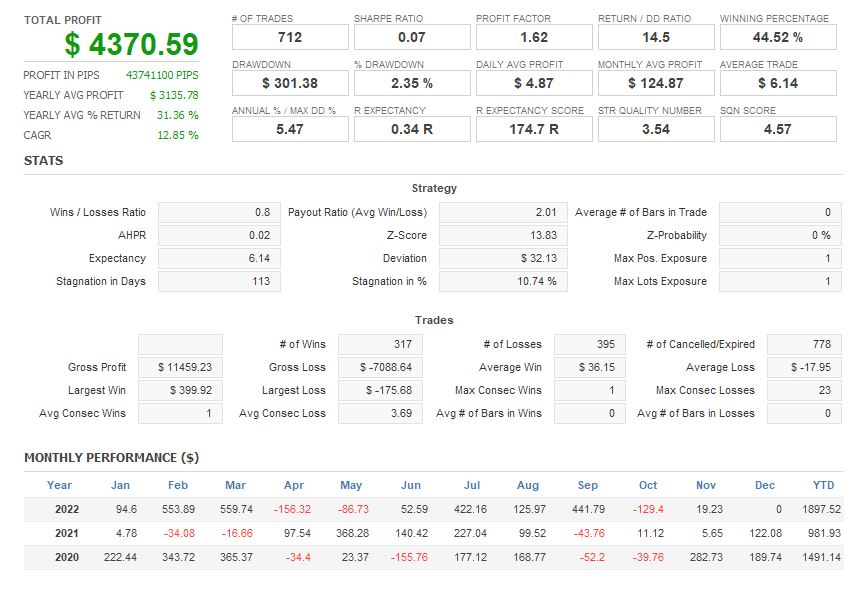Click the total profit amount $4370.59
The image size is (867, 590).
131,45
